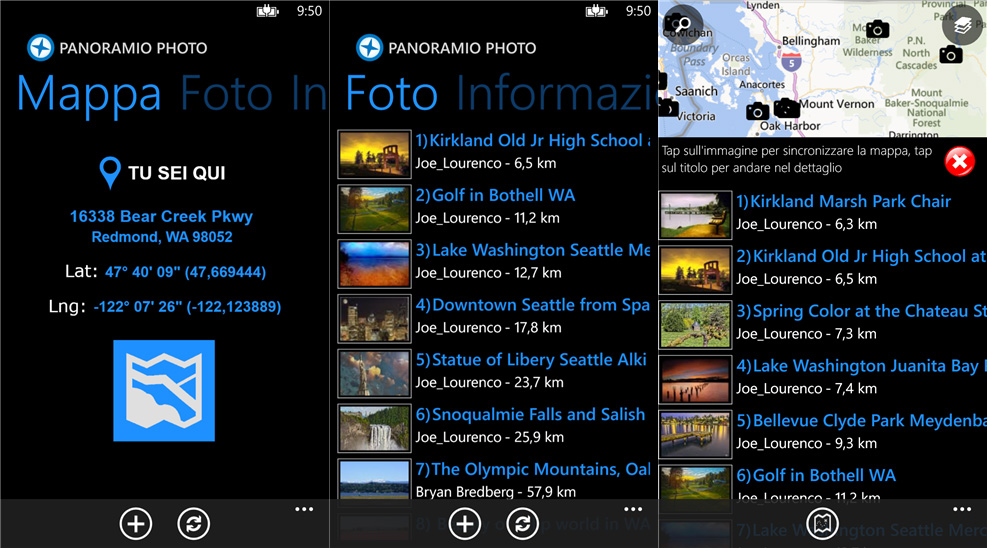Tap the large blue map tile icon
Viewport: 987px width, 548px height.
pos(164,391)
